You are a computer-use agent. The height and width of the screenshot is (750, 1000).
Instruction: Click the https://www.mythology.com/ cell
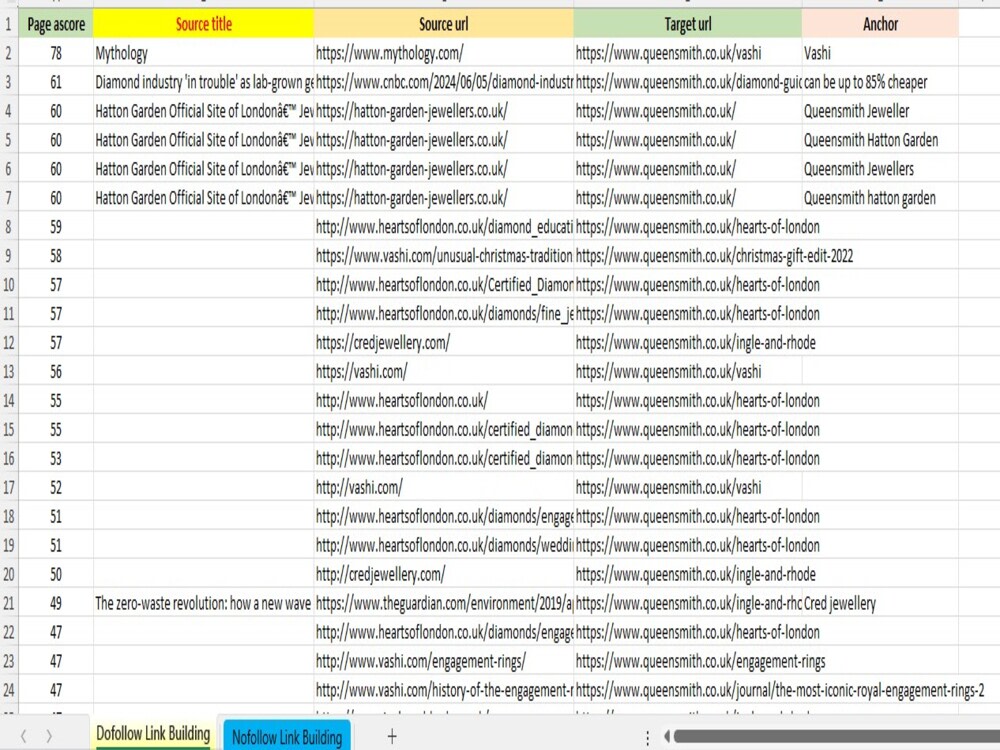[443, 53]
